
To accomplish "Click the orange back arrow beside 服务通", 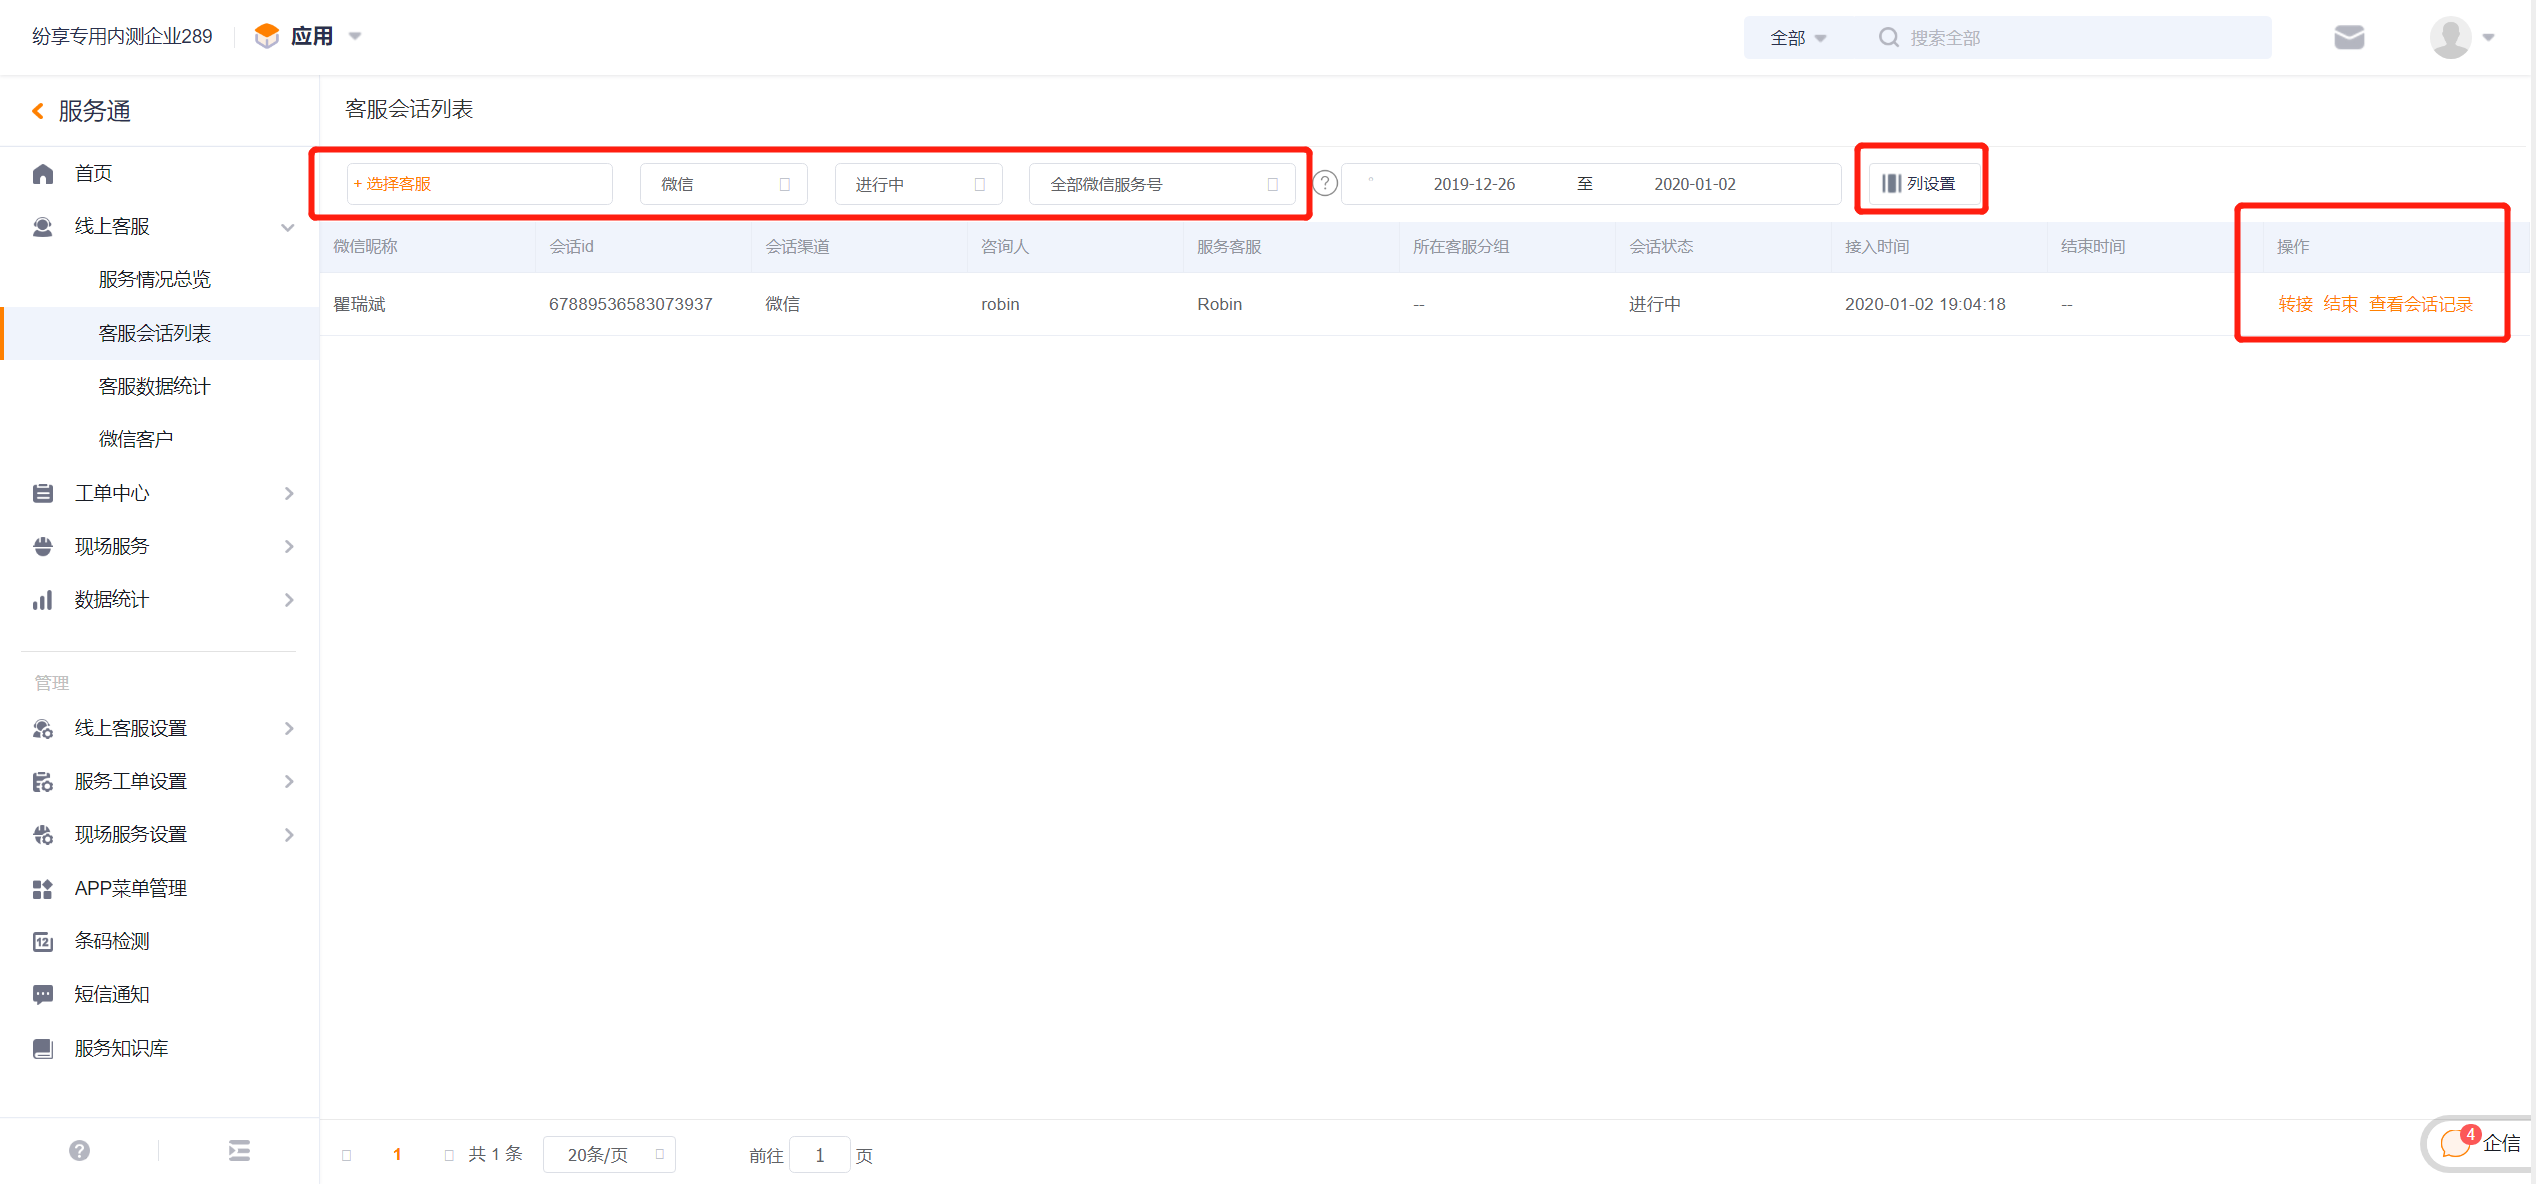I will coord(38,111).
